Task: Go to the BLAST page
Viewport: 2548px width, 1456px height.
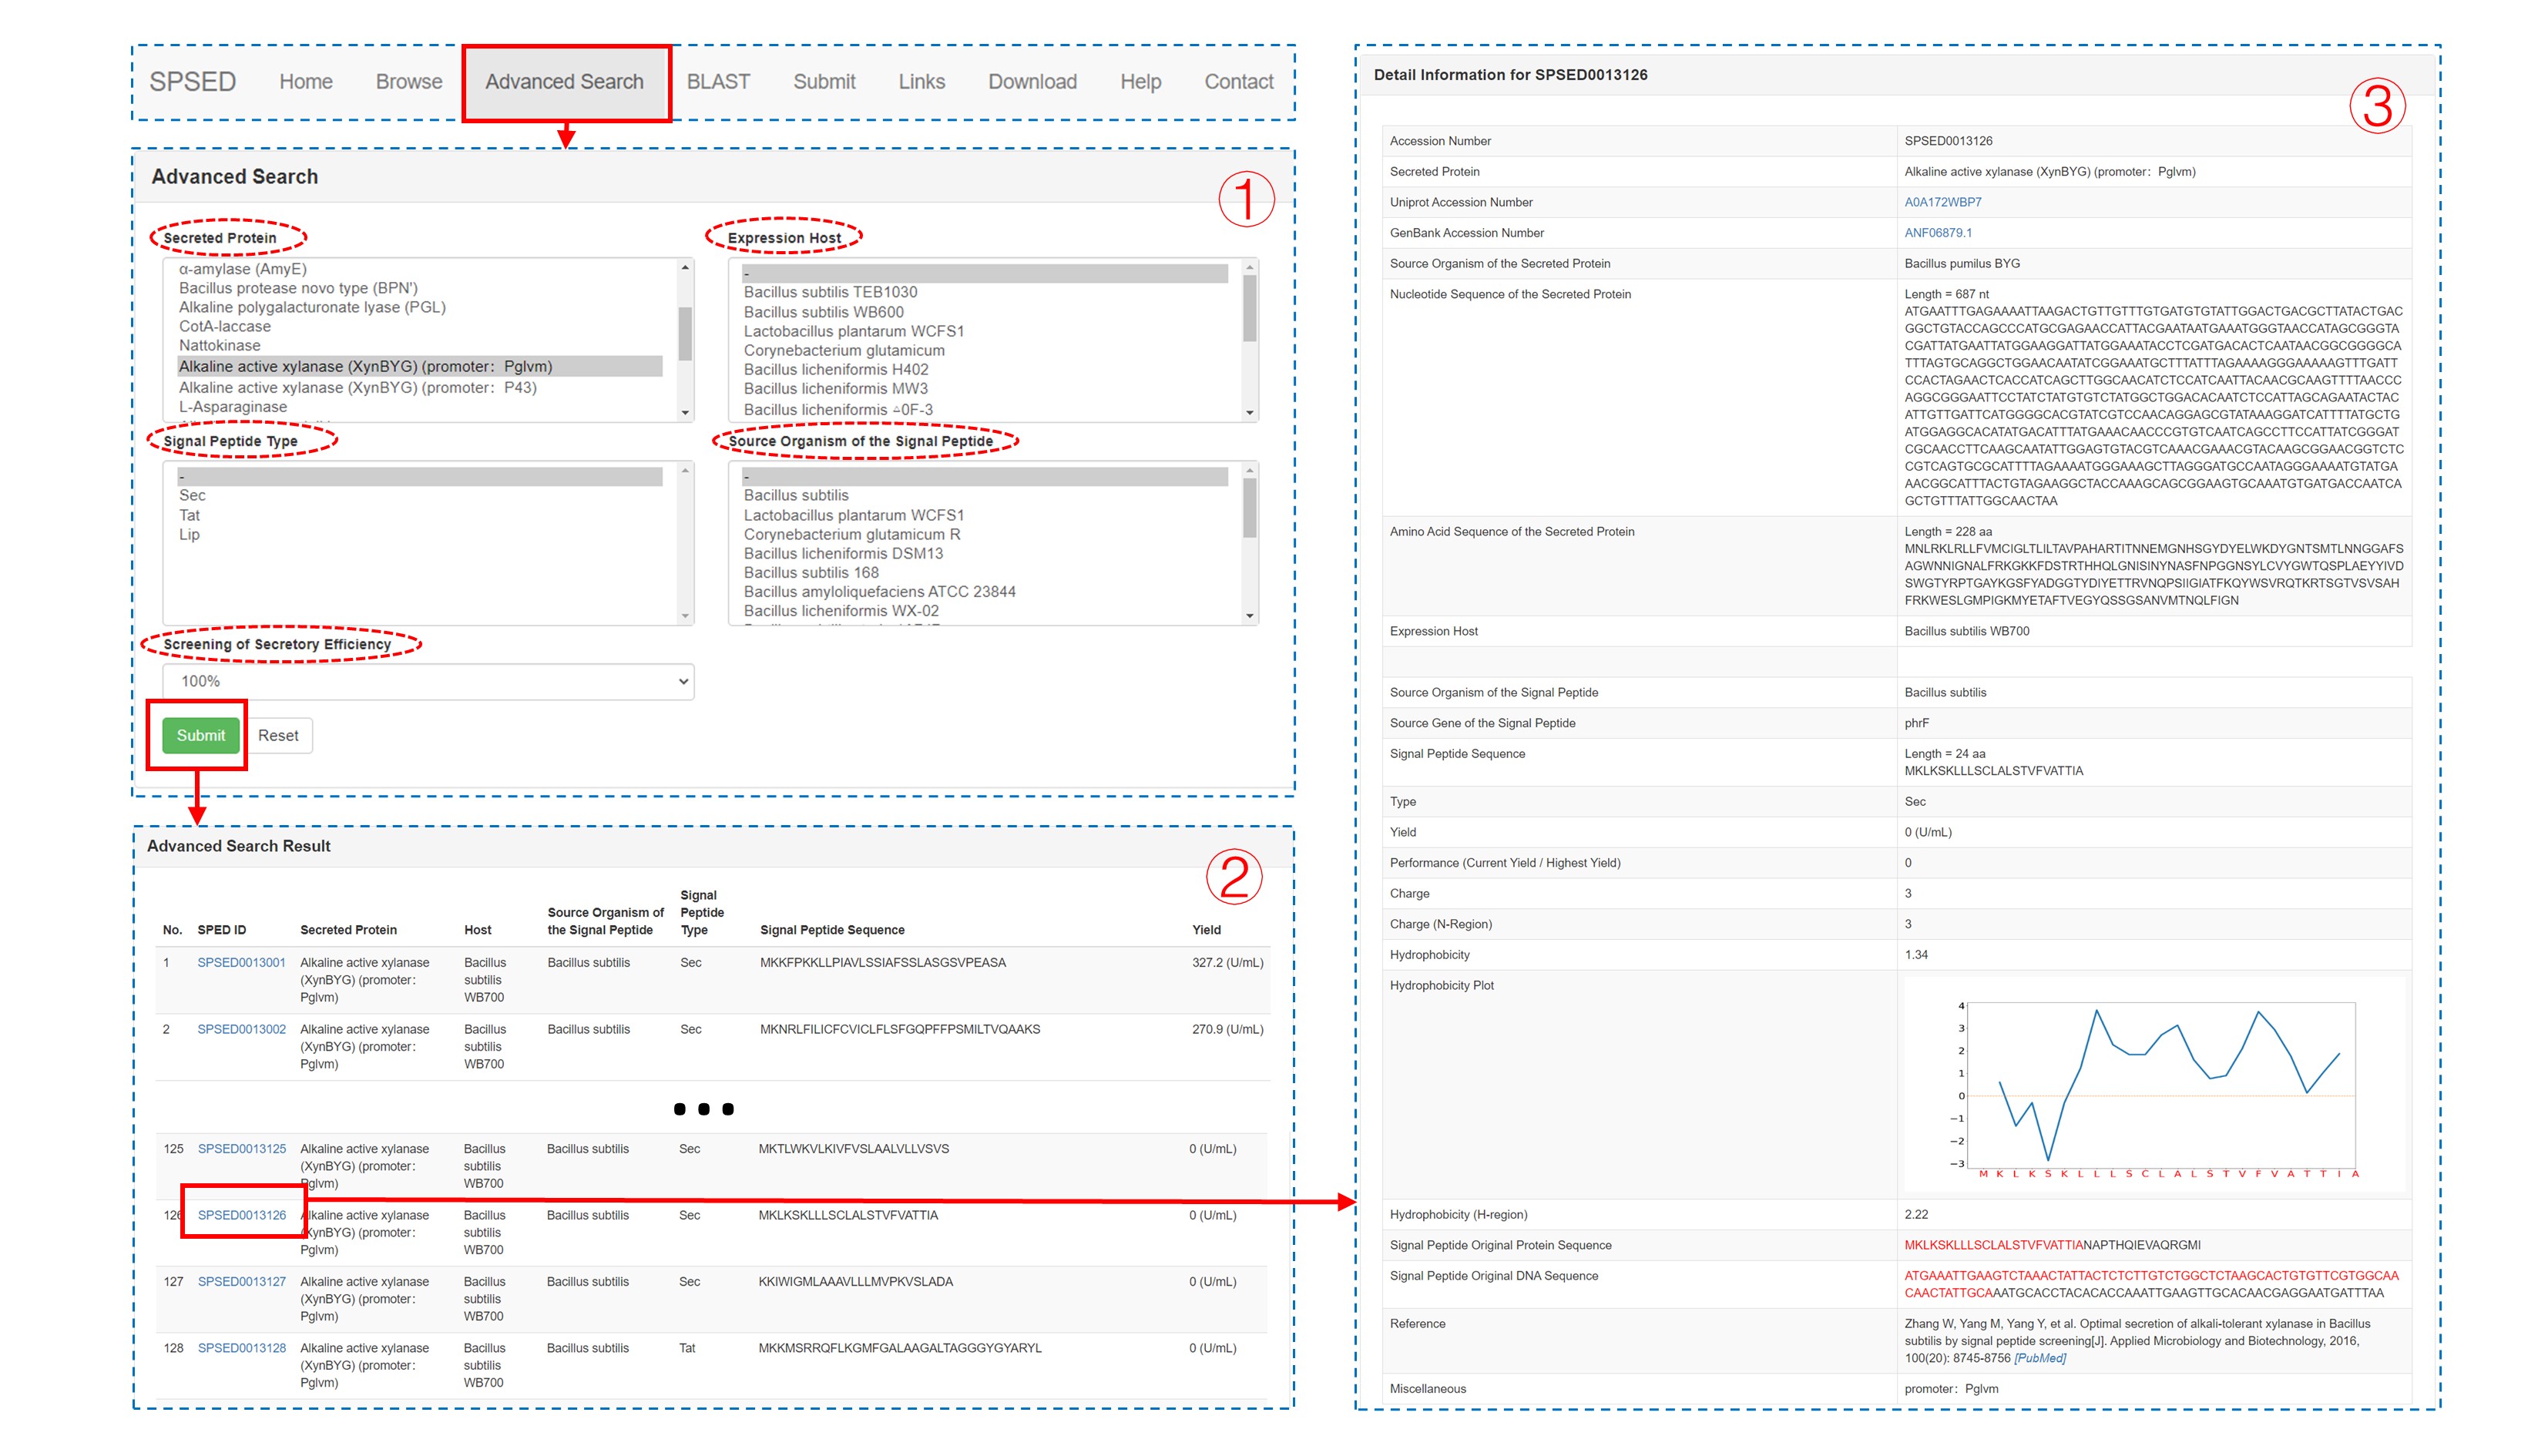Action: point(718,82)
